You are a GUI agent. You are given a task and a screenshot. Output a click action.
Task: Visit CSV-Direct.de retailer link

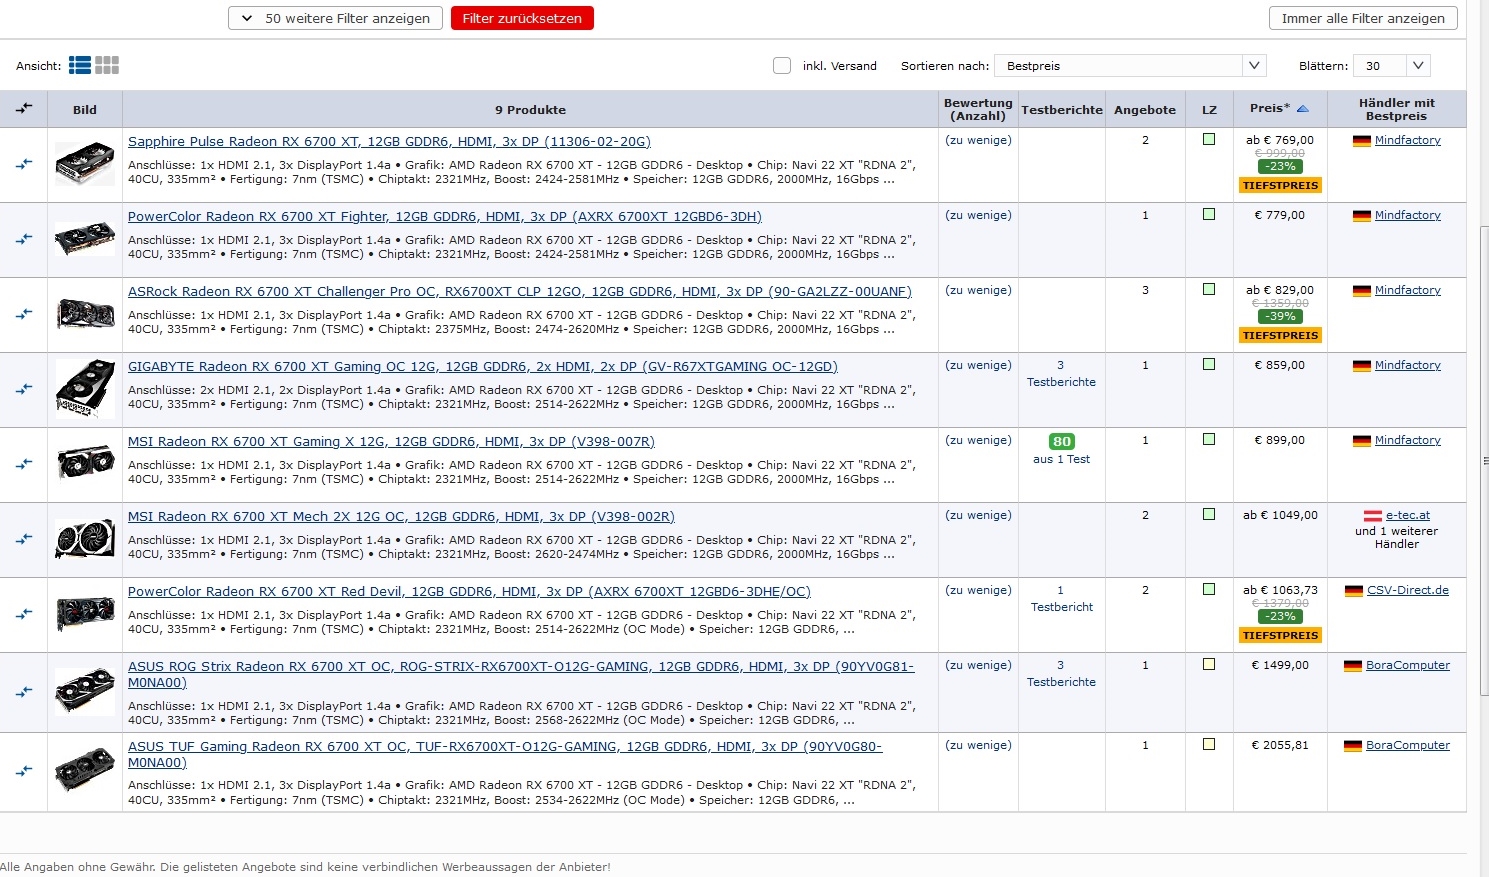point(1408,591)
